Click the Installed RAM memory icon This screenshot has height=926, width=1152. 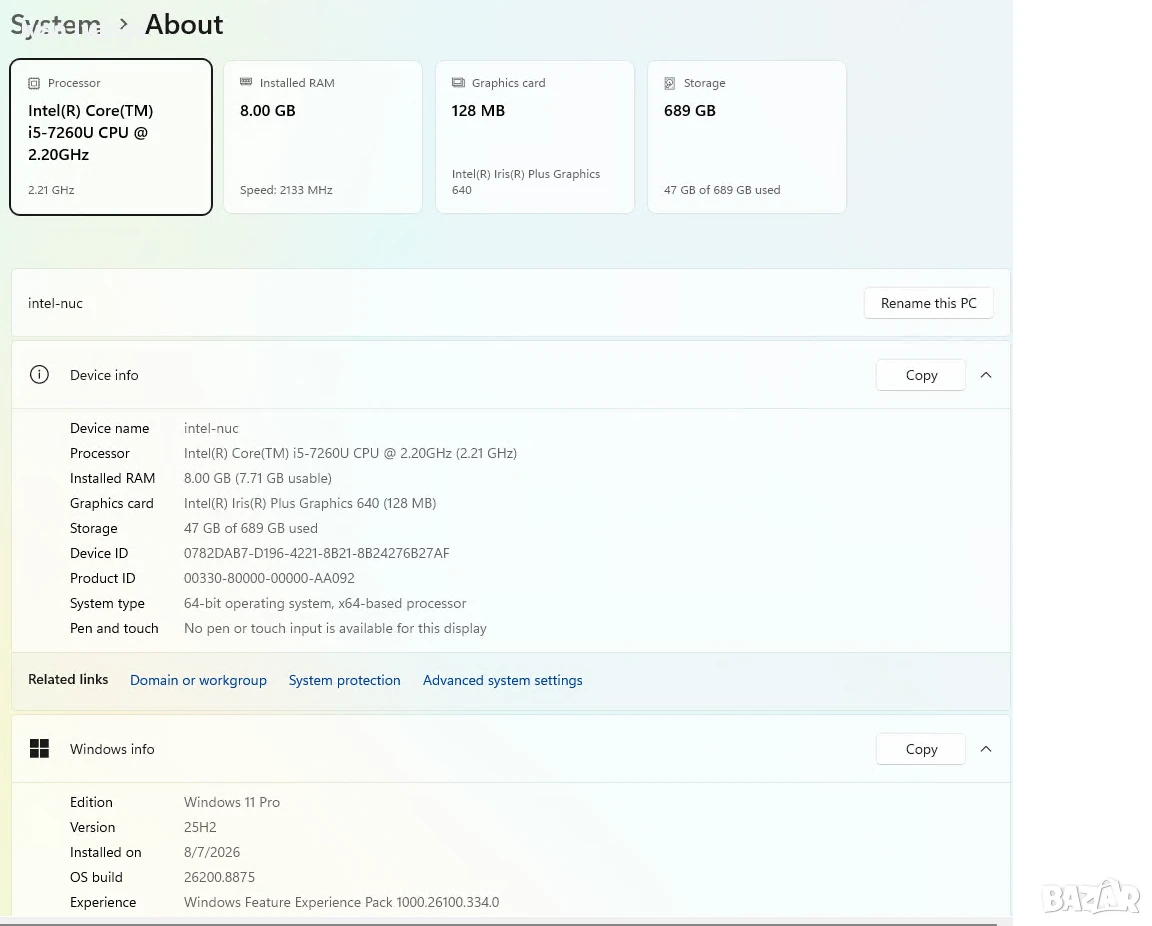[246, 82]
